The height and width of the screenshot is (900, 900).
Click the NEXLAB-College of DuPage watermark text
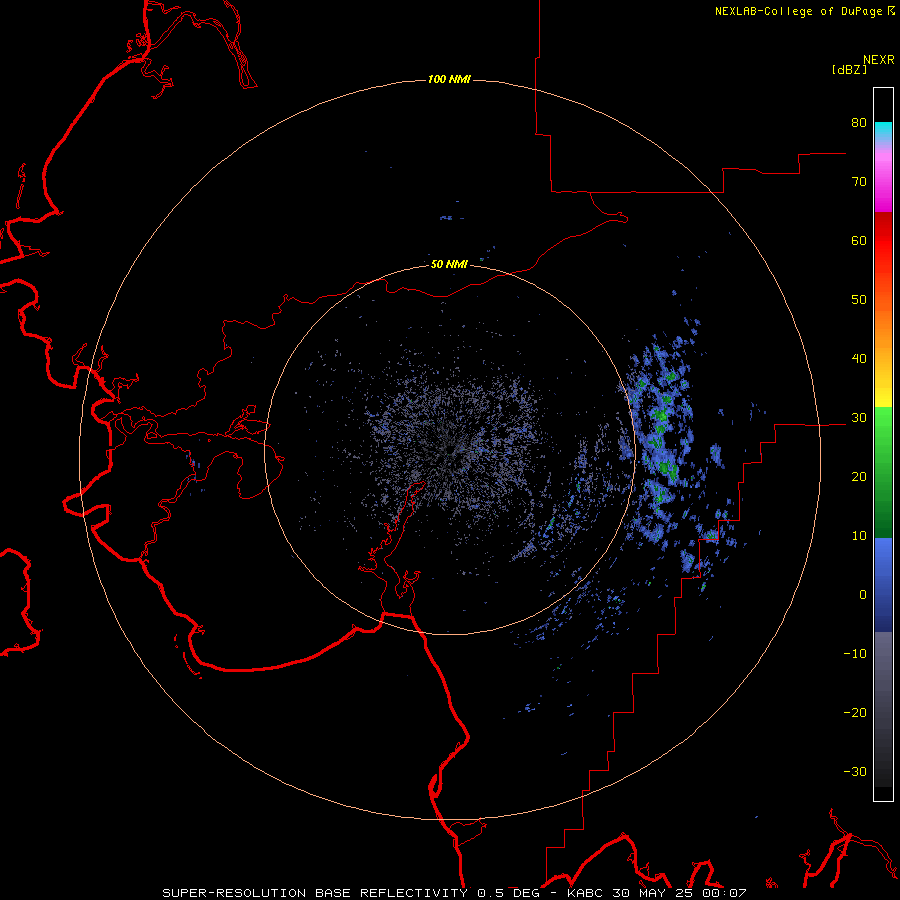[798, 11]
